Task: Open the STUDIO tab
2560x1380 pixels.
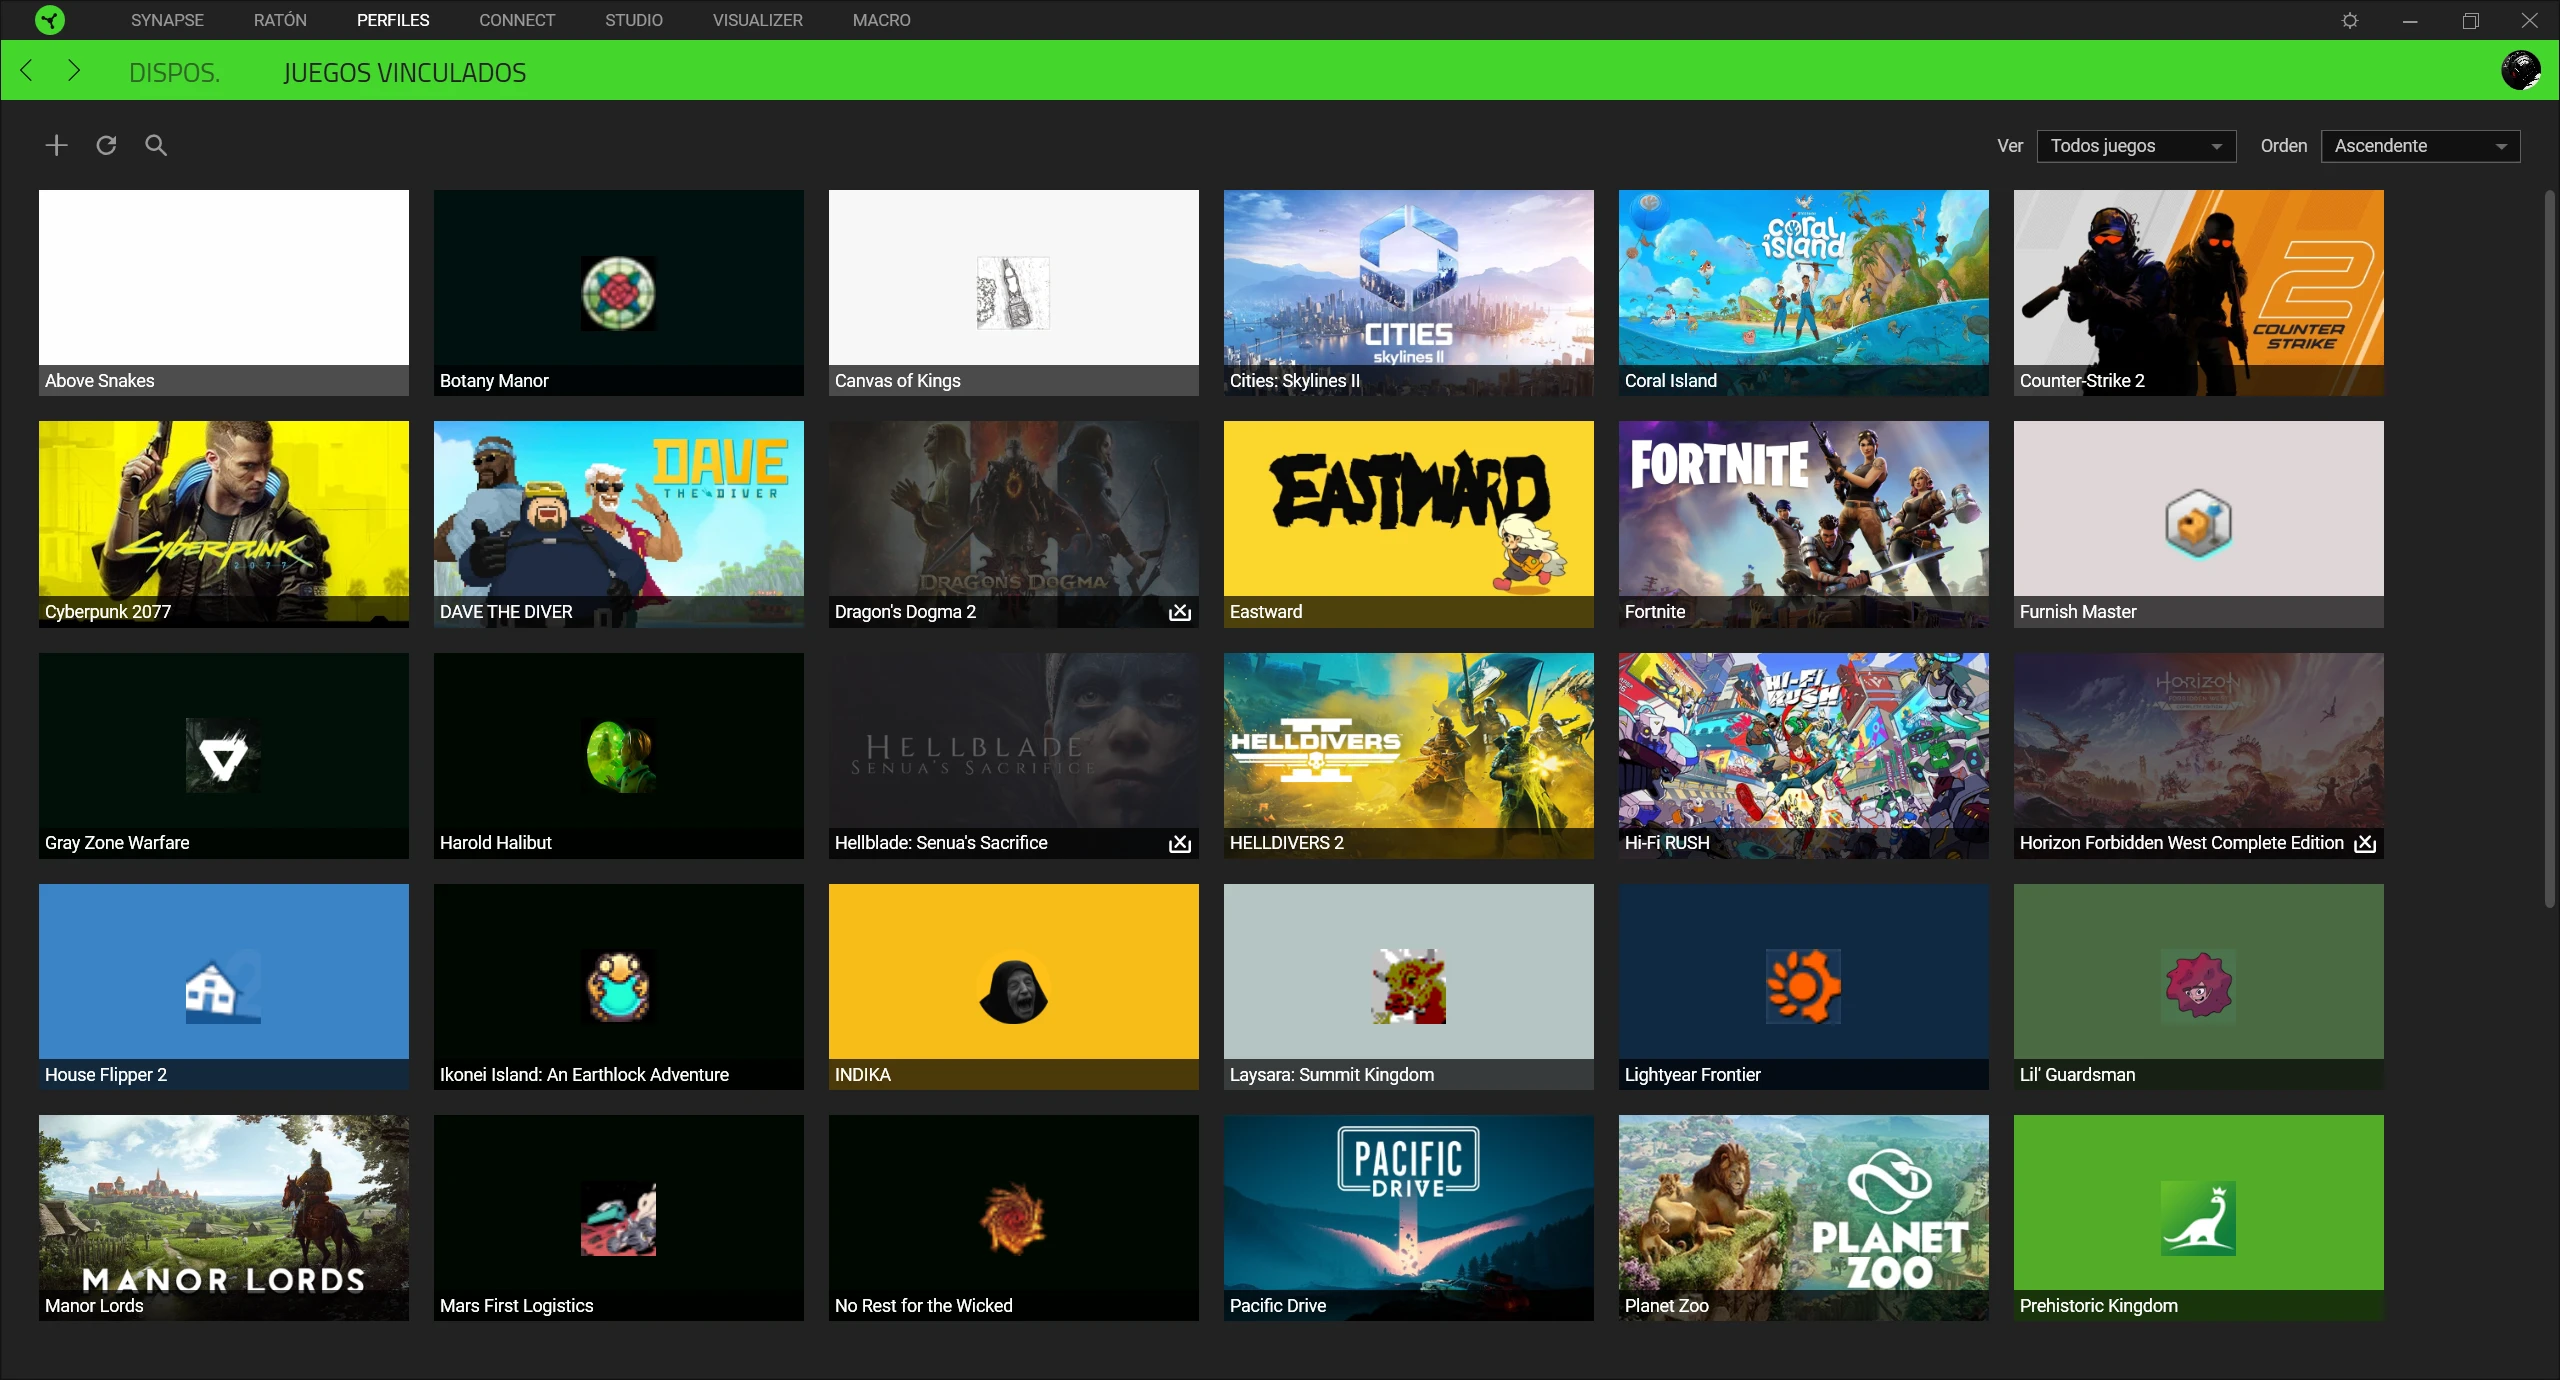Action: (634, 20)
